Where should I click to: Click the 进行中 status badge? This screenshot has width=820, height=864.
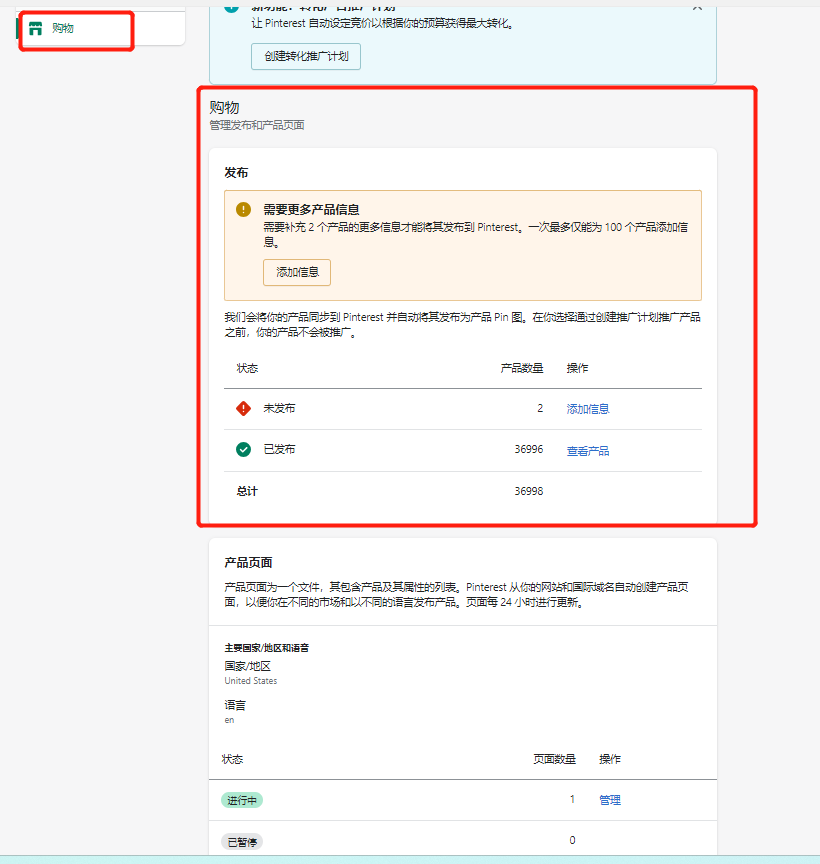click(242, 800)
